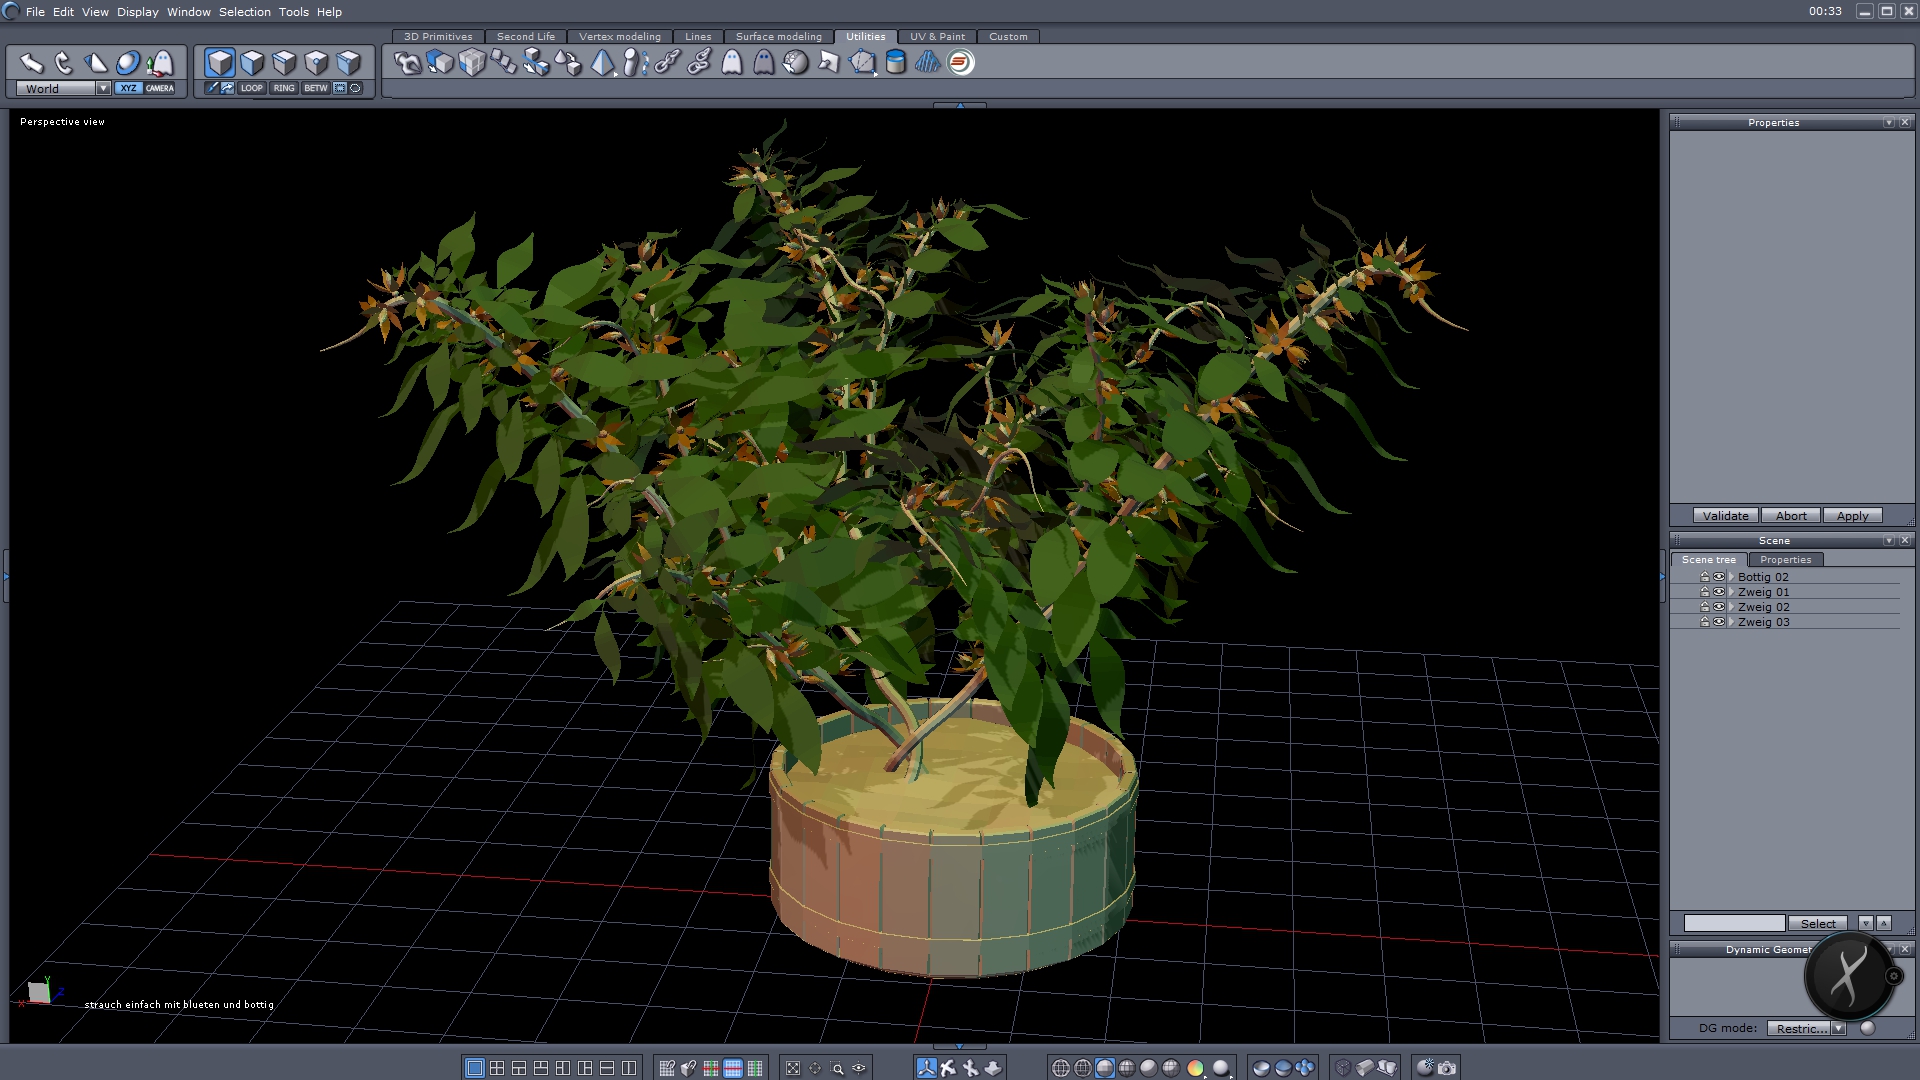Click the scene search input field
Screen dimensions: 1920x1080
(1733, 923)
